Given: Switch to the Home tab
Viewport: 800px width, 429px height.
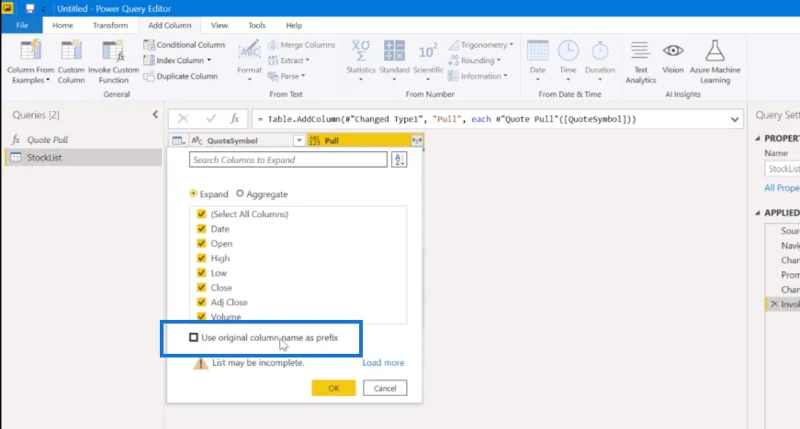Looking at the screenshot, I should (x=62, y=25).
